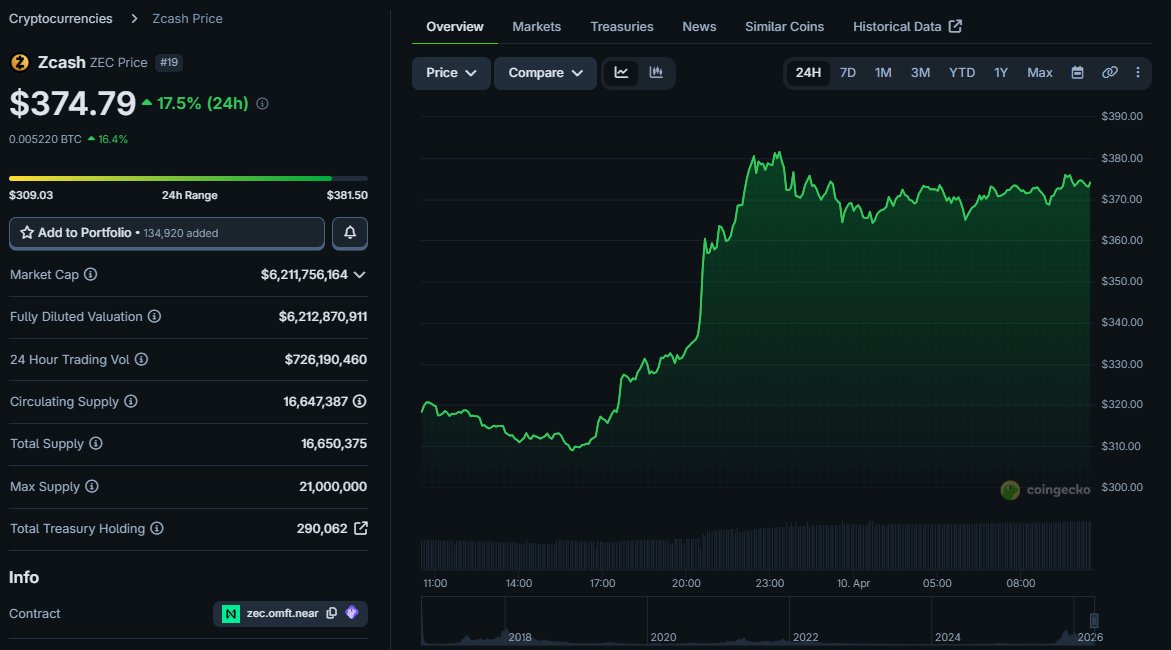The image size is (1171, 650).
Task: Click the price alert bell icon
Action: coord(350,233)
